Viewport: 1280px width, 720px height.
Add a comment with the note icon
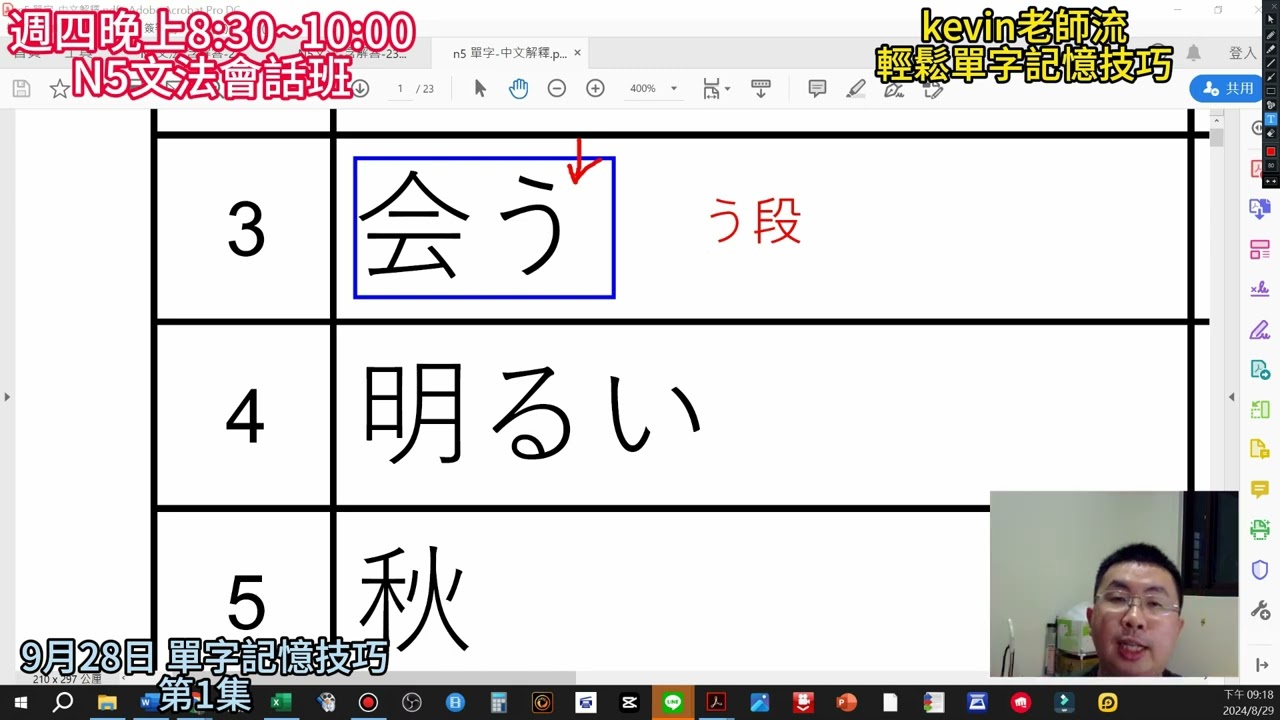[817, 88]
